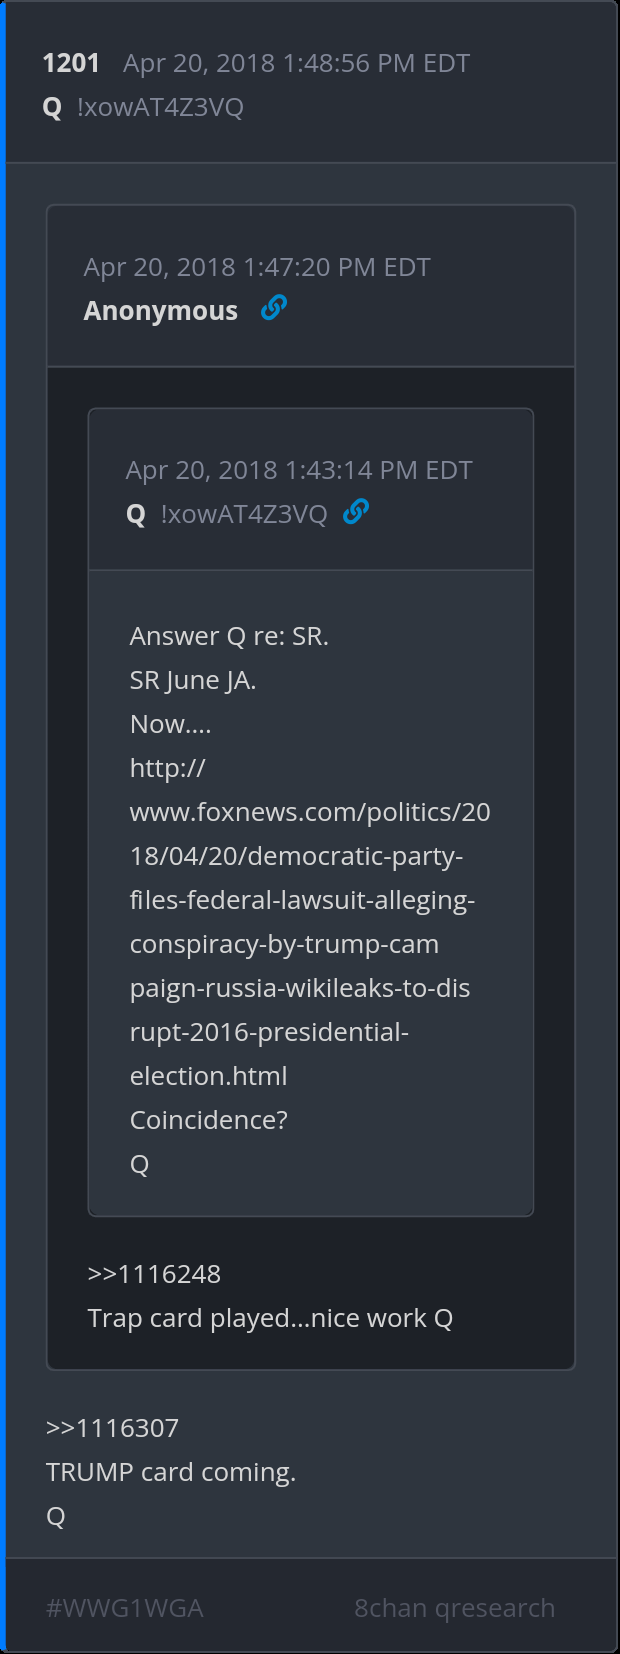Click the "Trap card played" reply text
The height and width of the screenshot is (1654, 620).
point(270,1318)
